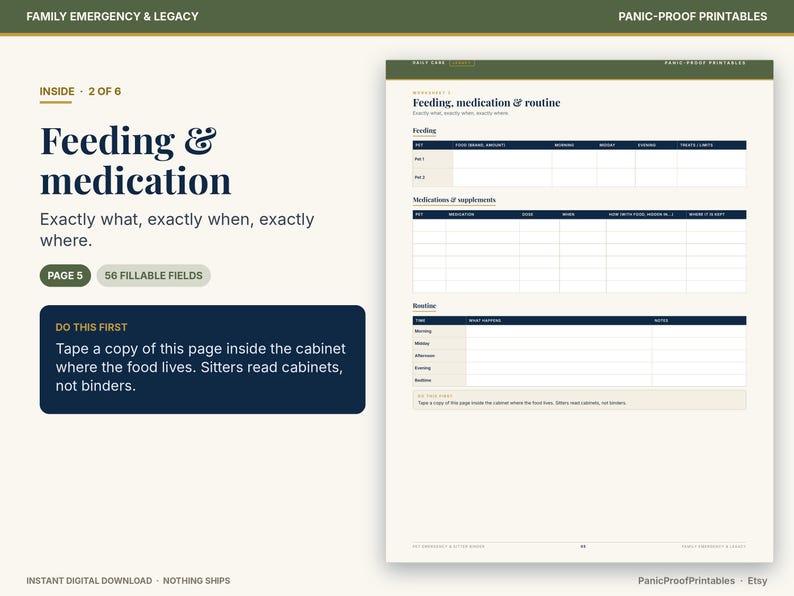Click the 'DOSE' column header

coord(527,215)
